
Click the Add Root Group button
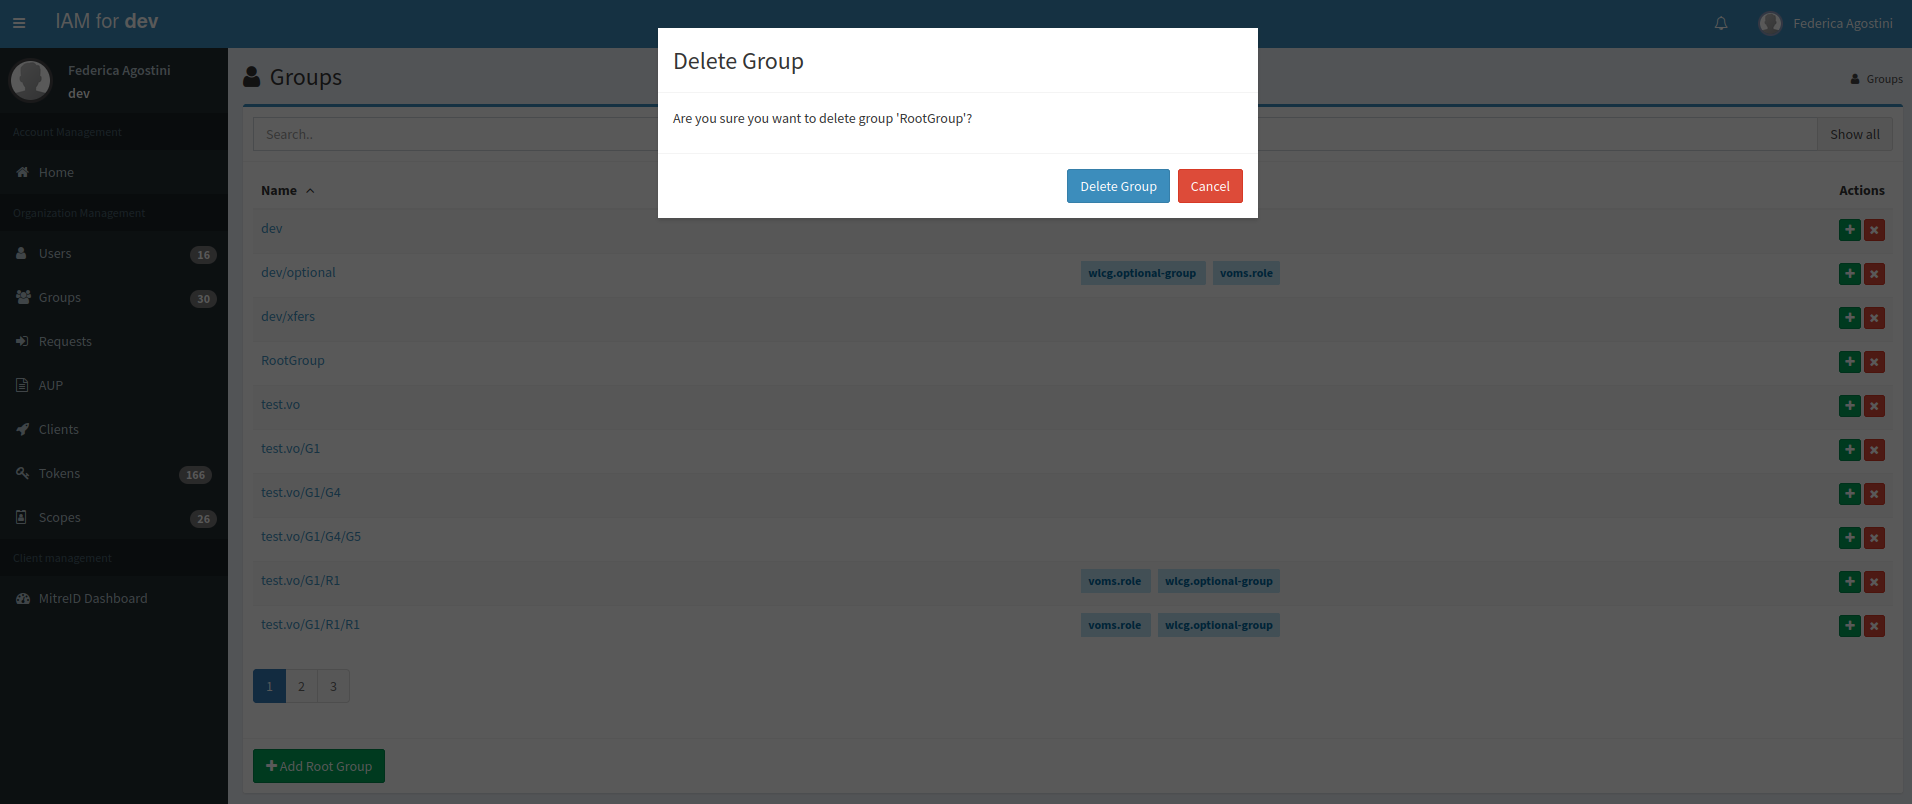pyautogui.click(x=319, y=766)
